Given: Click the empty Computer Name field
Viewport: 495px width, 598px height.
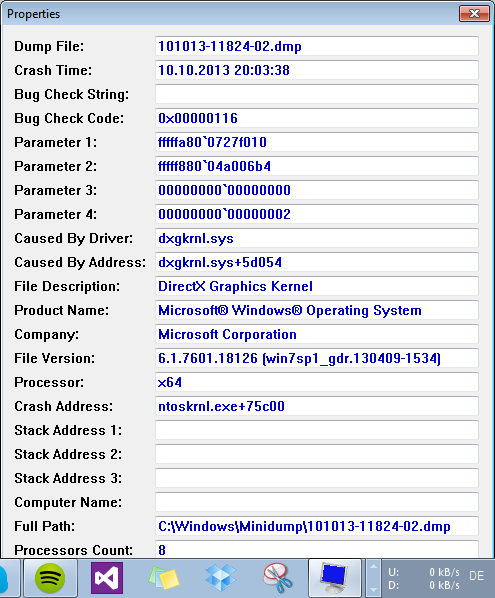Looking at the screenshot, I should (317, 503).
